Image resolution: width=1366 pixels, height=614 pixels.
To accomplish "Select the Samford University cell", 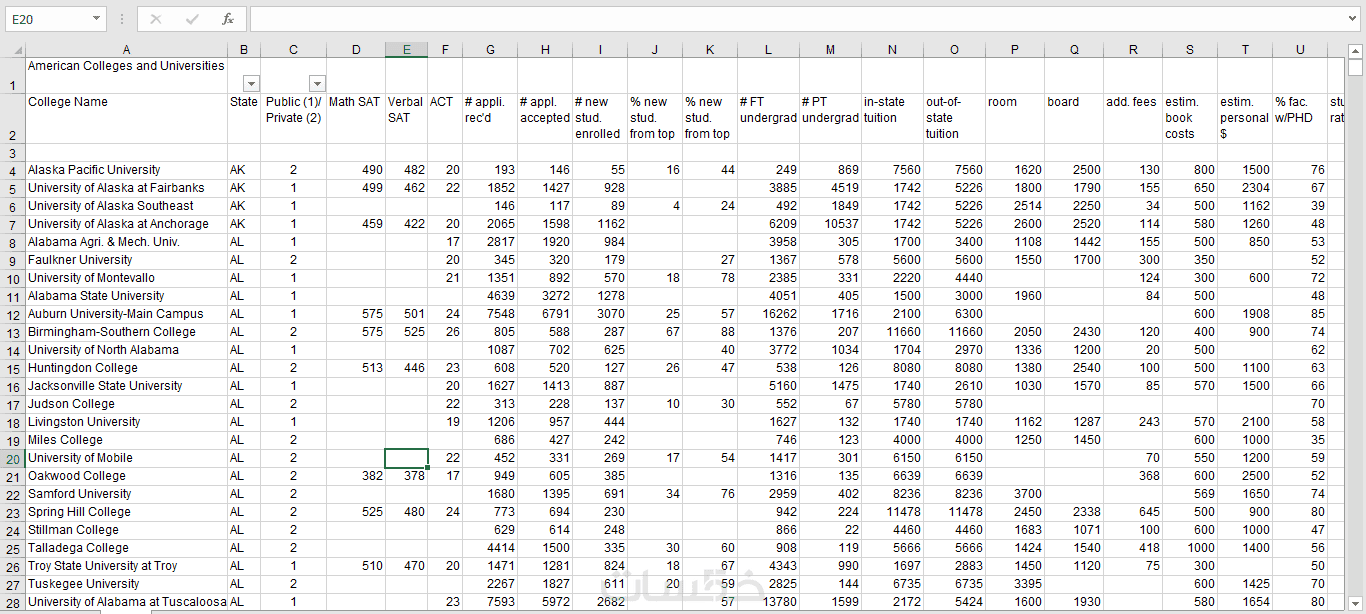I will [126, 494].
